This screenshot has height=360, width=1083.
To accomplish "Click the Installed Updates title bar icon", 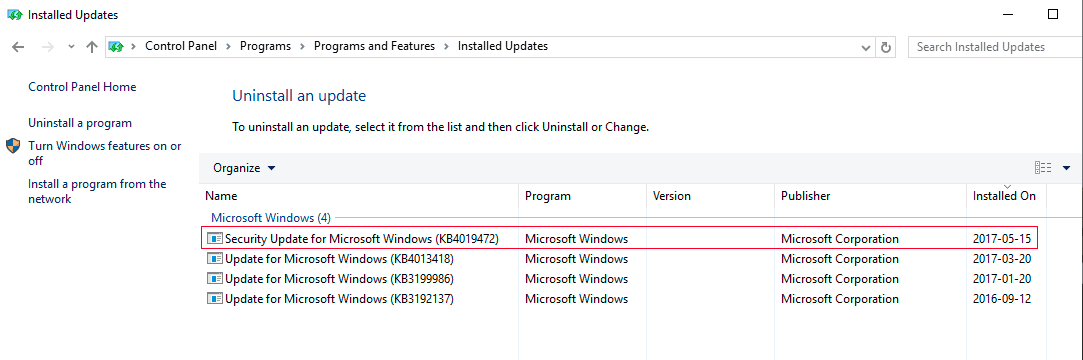I will [x=15, y=15].
